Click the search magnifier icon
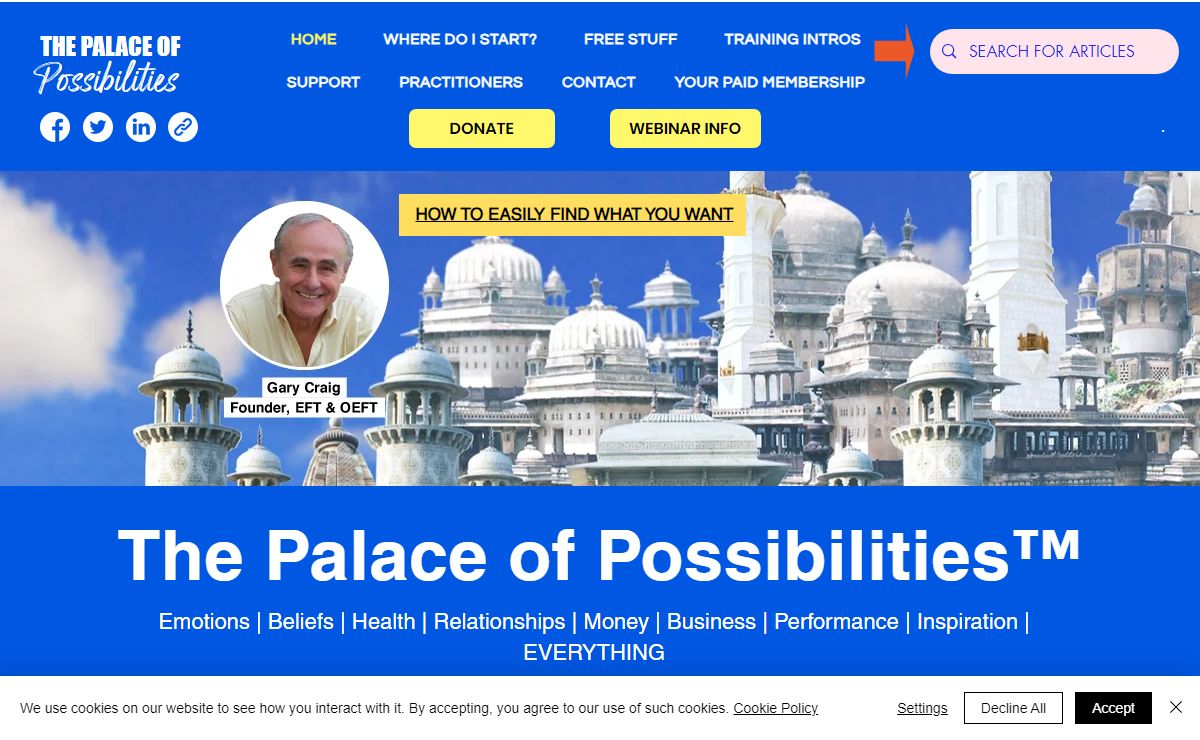This screenshot has width=1200, height=740. tap(950, 51)
